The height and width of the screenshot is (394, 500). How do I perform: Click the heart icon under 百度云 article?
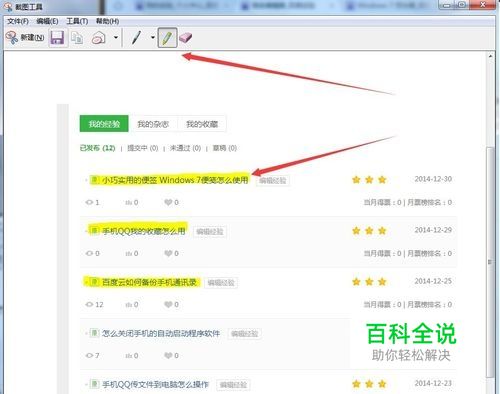tap(168, 304)
